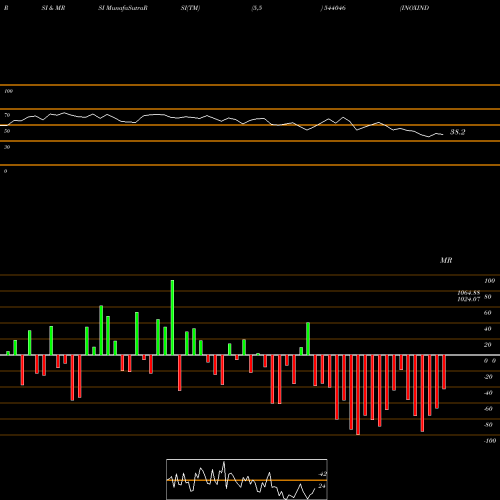Click the 24 label in mini chart
Viewport: 500px width, 500px height.
(x=322, y=486)
